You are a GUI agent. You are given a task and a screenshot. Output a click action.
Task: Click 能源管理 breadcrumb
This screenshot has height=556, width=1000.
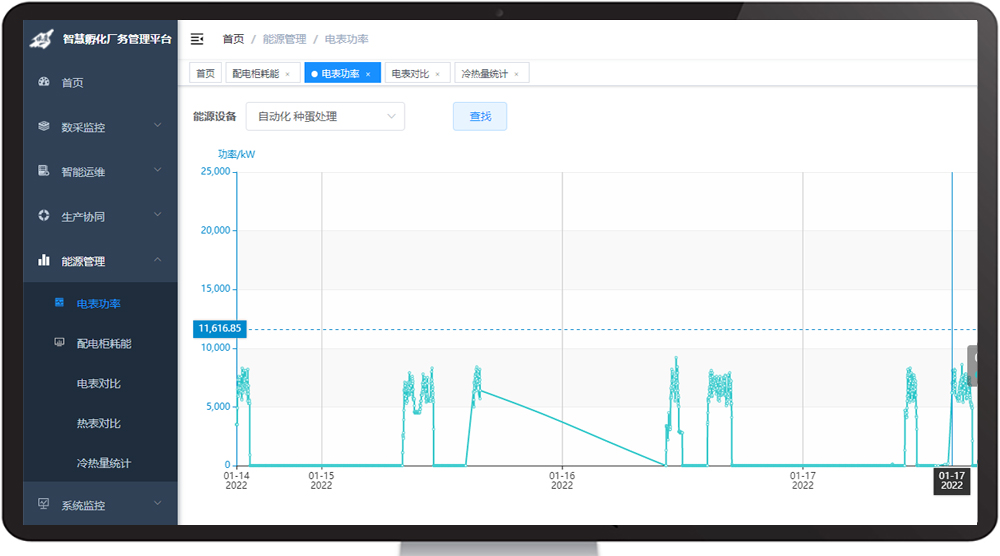point(284,39)
